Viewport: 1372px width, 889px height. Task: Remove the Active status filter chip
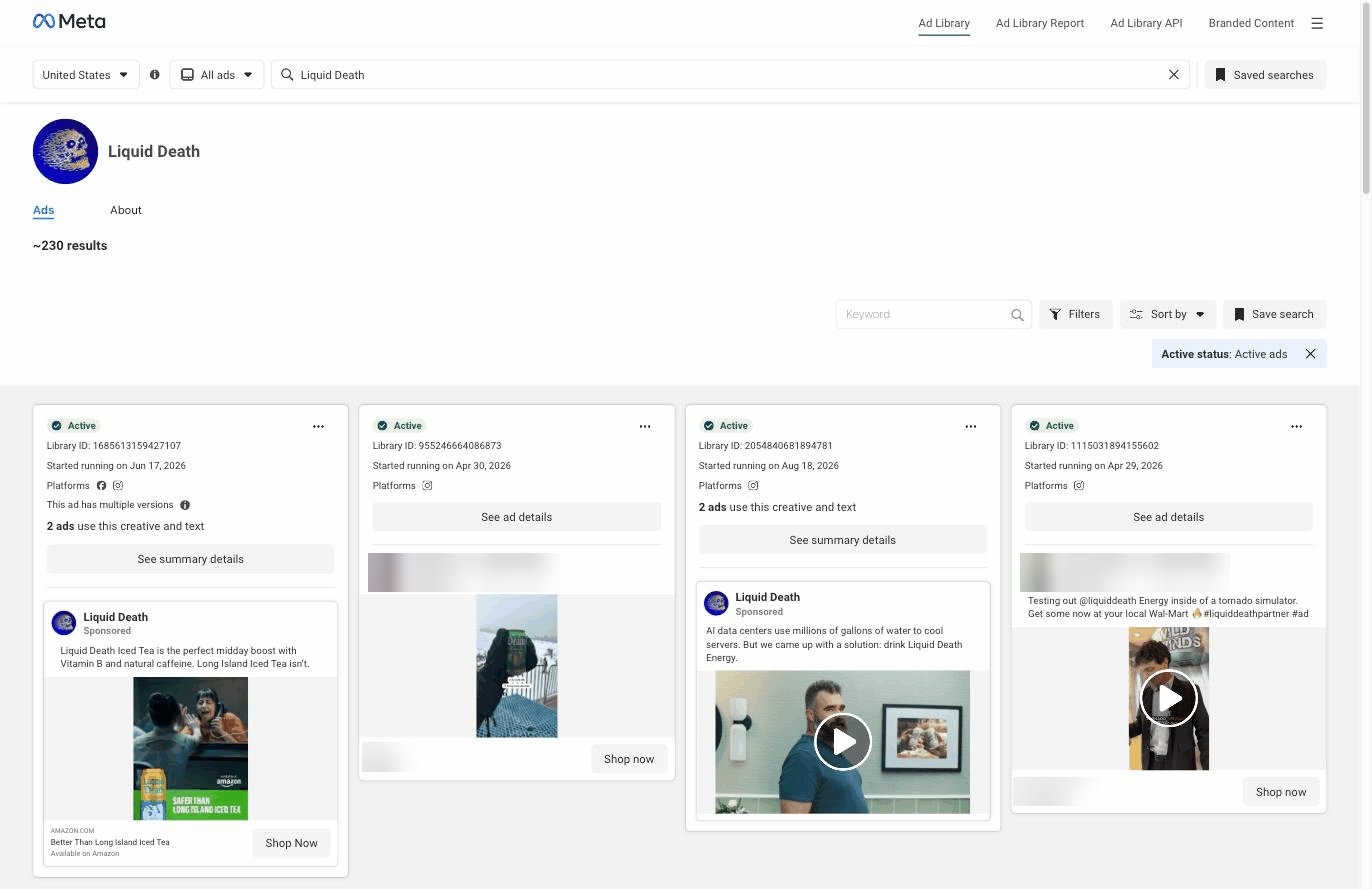[1310, 354]
